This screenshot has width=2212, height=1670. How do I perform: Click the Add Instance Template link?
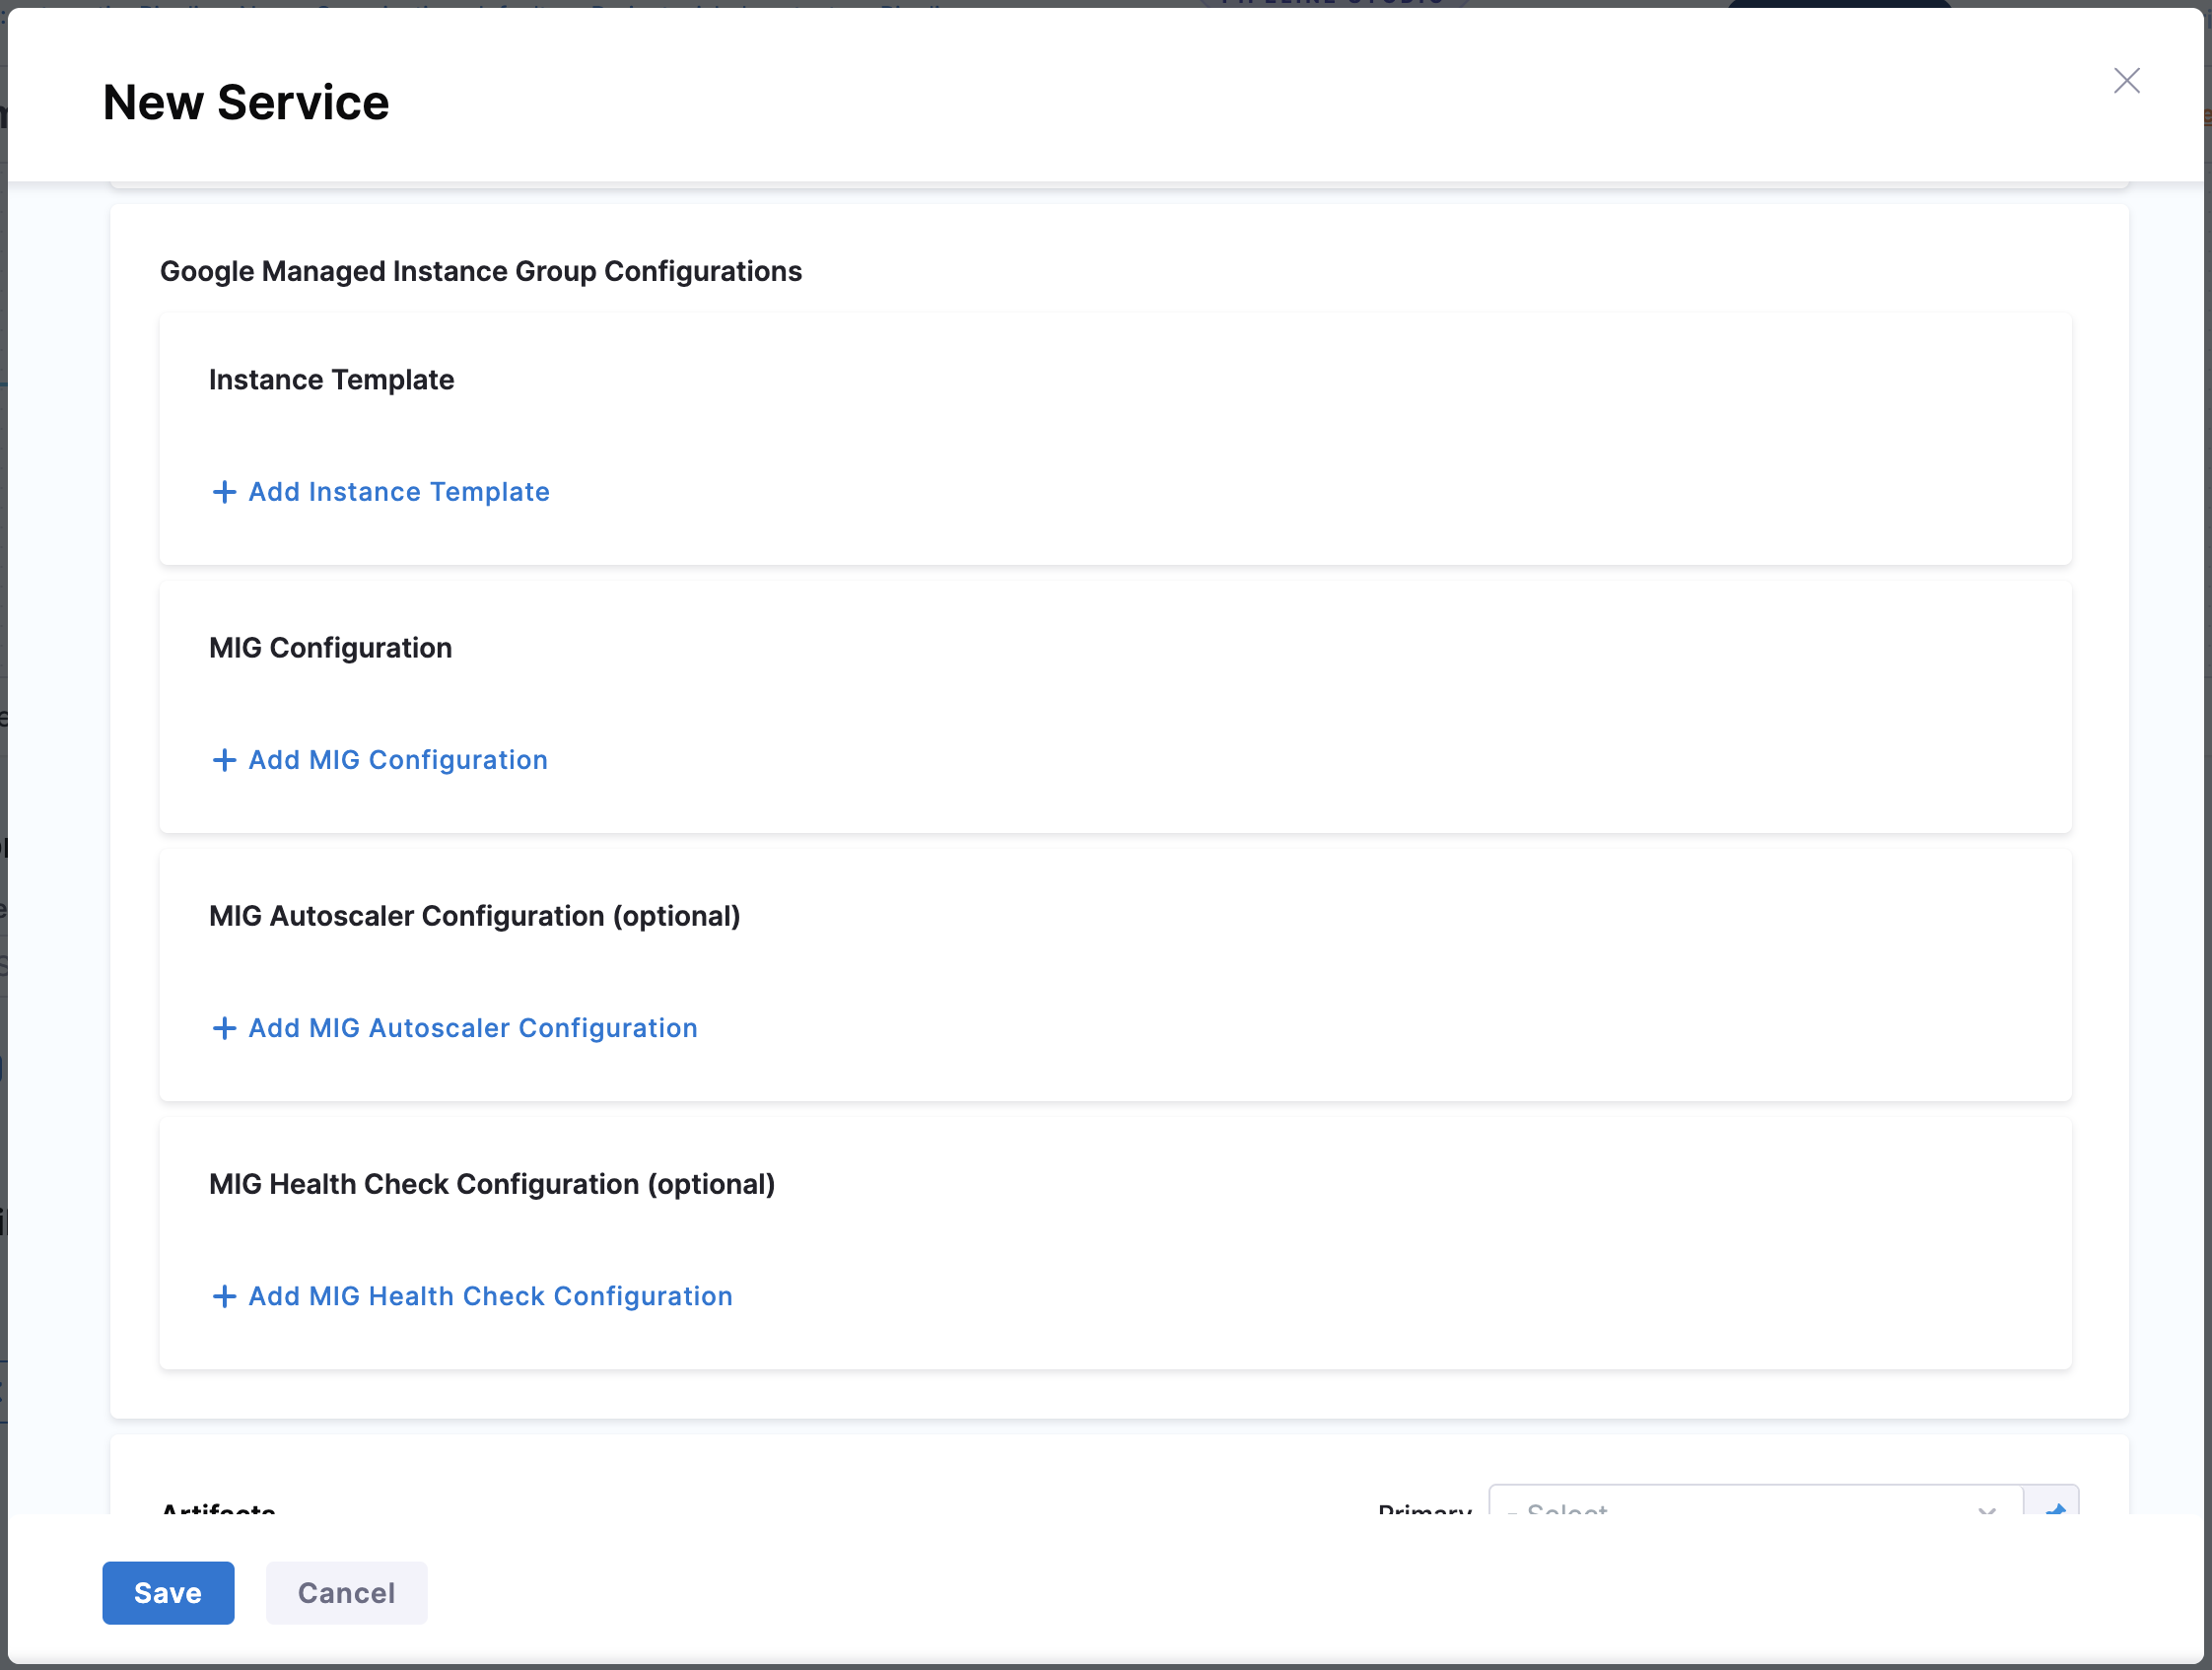398,492
